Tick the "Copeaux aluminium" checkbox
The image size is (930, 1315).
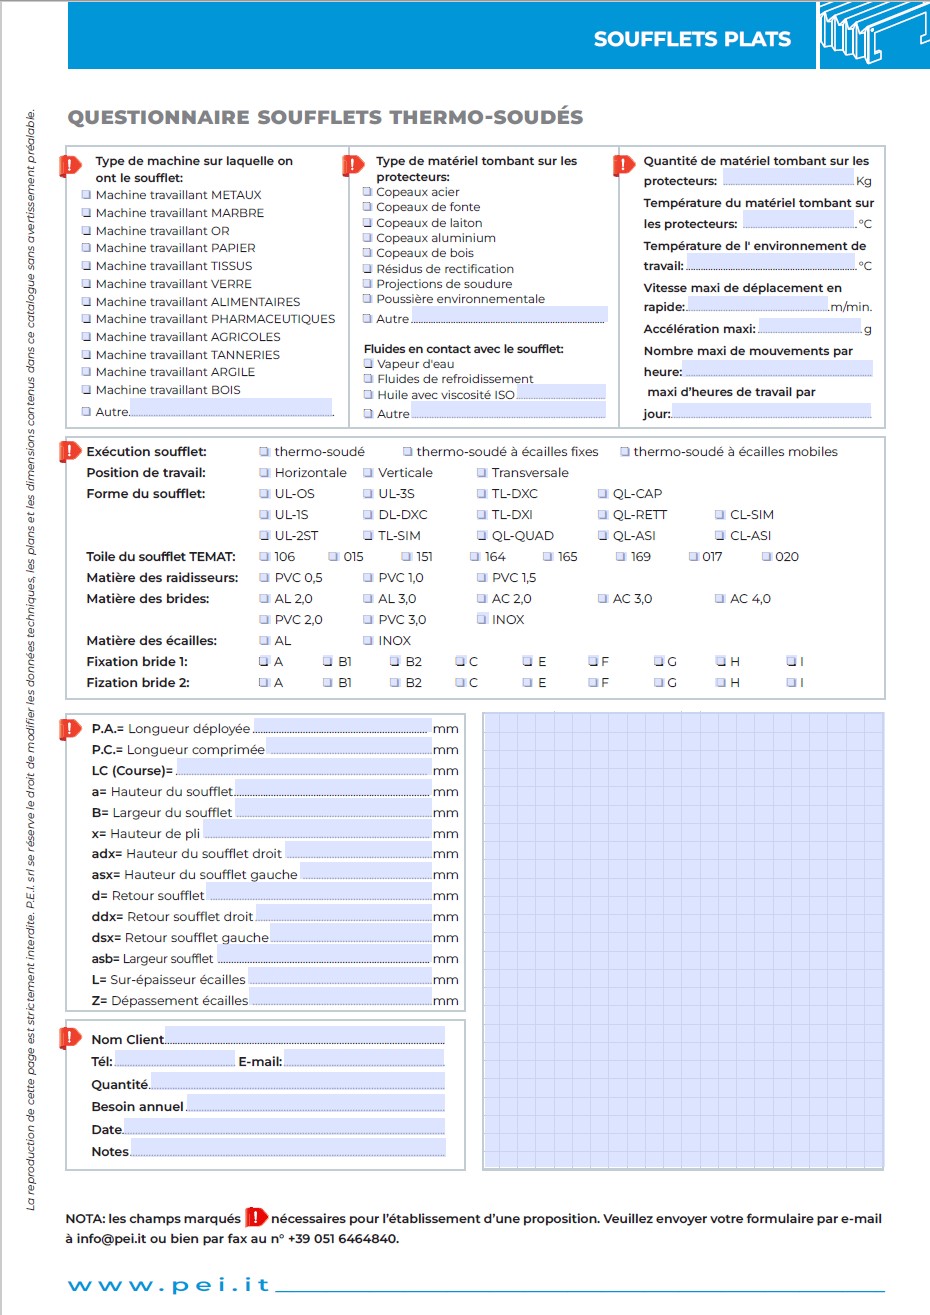[x=367, y=238]
